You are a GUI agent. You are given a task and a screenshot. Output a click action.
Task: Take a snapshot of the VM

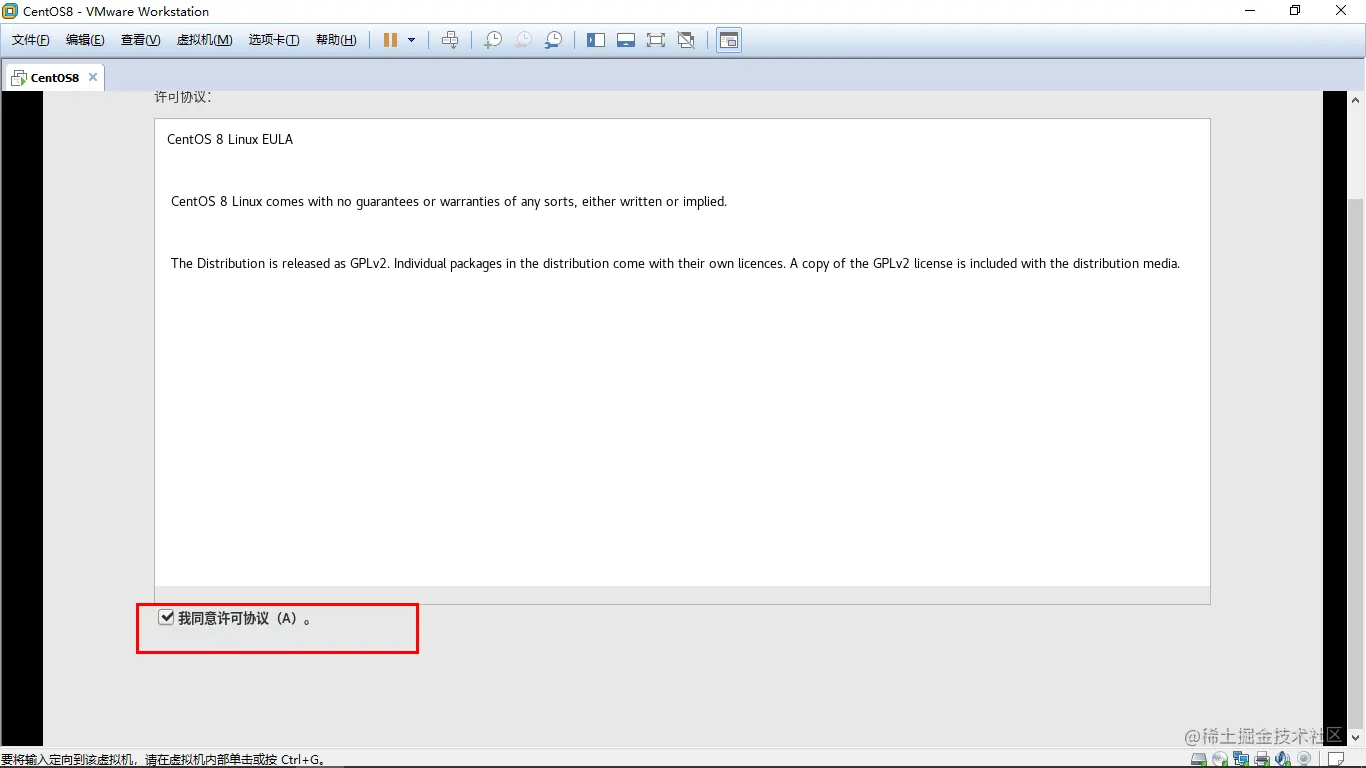pyautogui.click(x=493, y=40)
